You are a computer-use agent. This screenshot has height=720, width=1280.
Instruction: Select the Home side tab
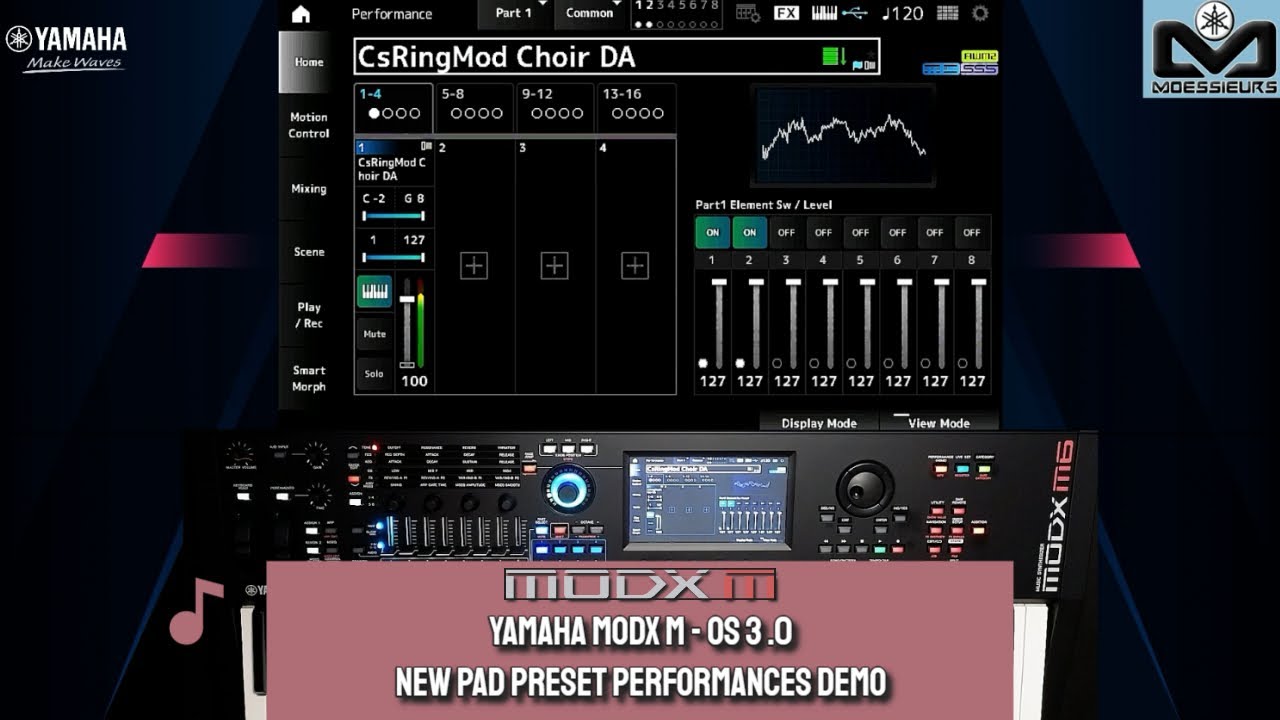pos(309,62)
